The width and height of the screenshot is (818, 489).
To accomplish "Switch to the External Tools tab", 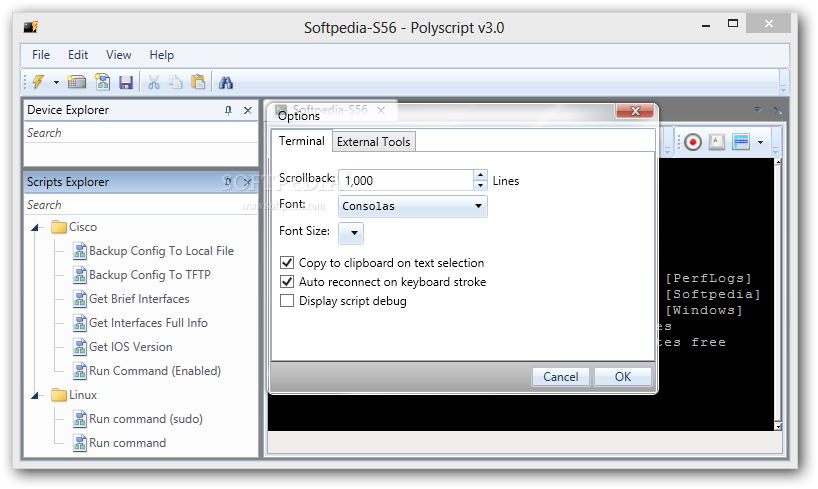I will pos(374,141).
